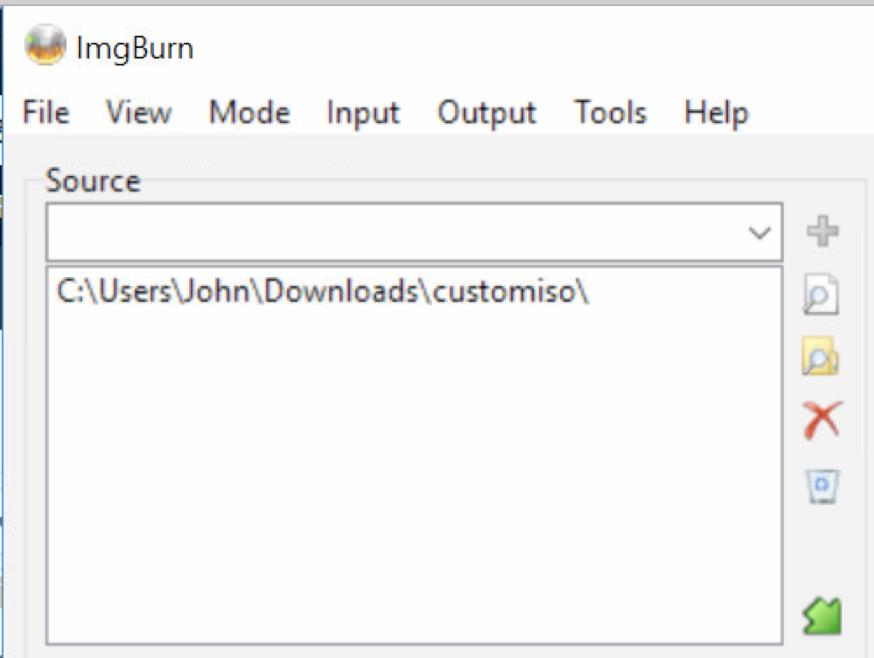
Task: Browse for a folder using the folder-magnifier icon
Action: pyautogui.click(x=822, y=357)
